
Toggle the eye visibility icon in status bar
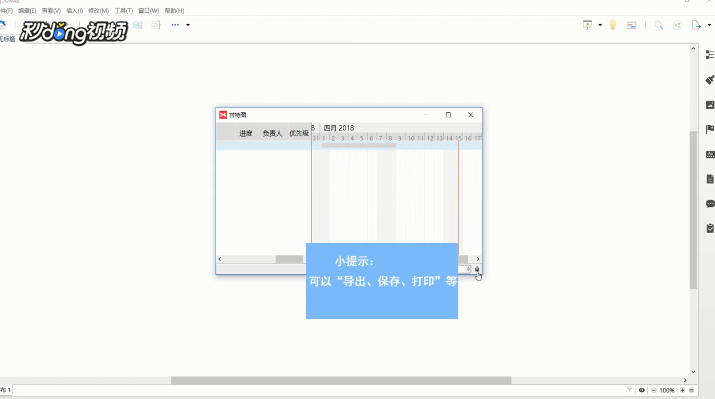click(x=642, y=390)
